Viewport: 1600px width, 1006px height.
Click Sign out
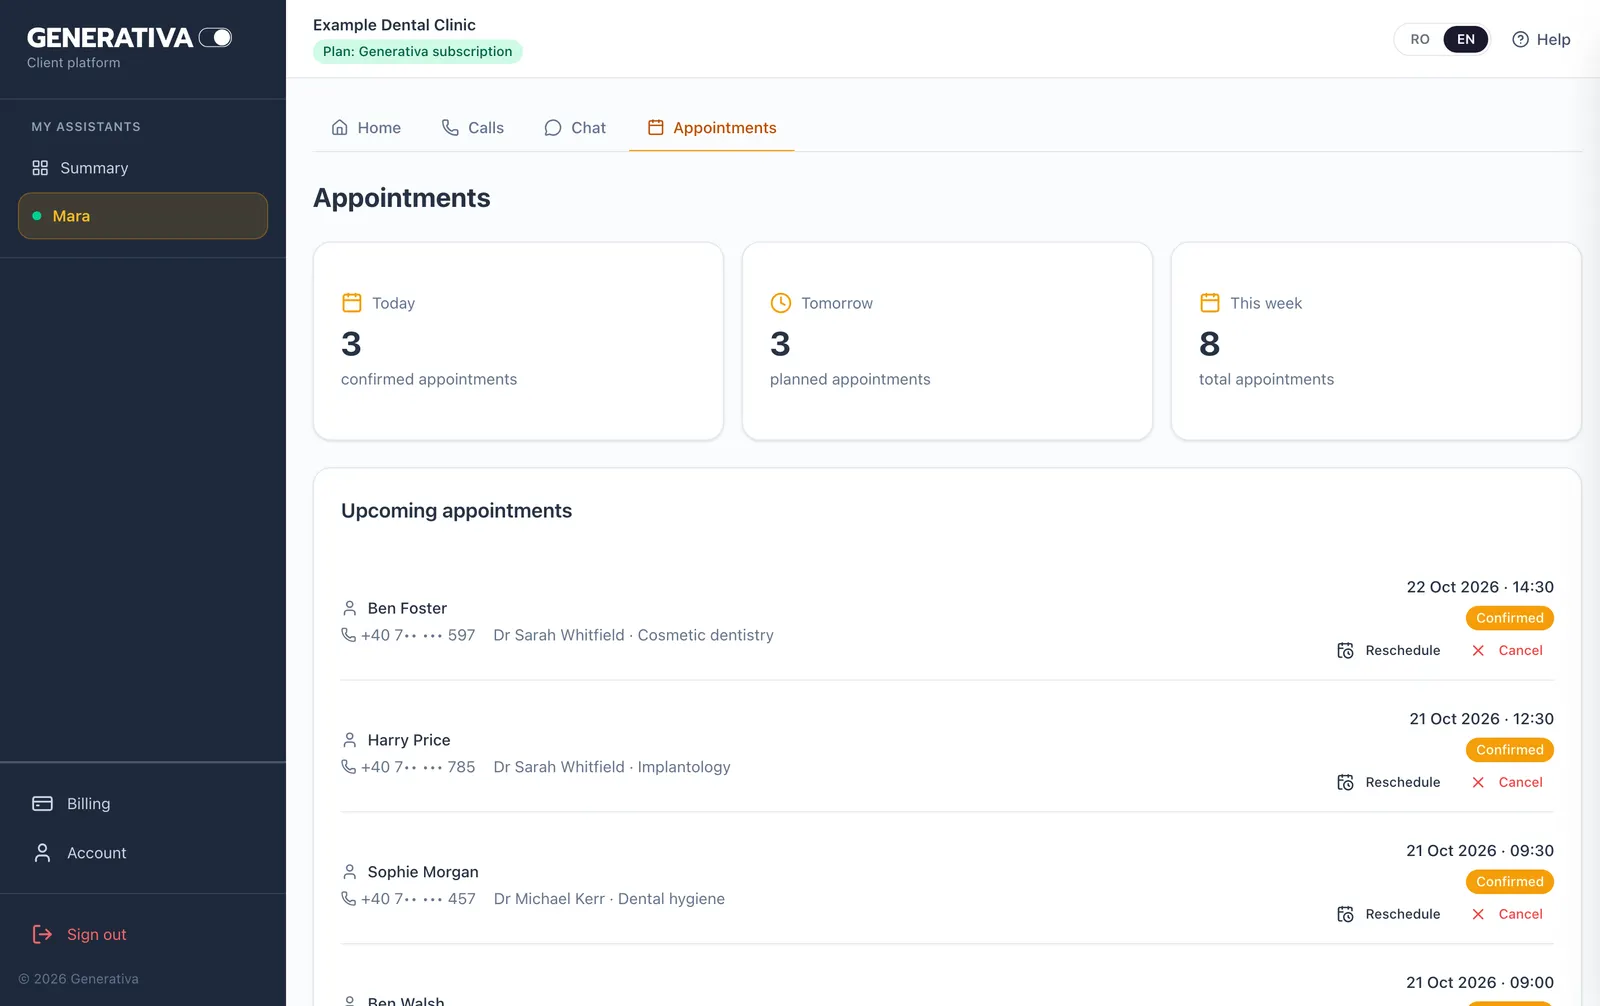(143, 934)
